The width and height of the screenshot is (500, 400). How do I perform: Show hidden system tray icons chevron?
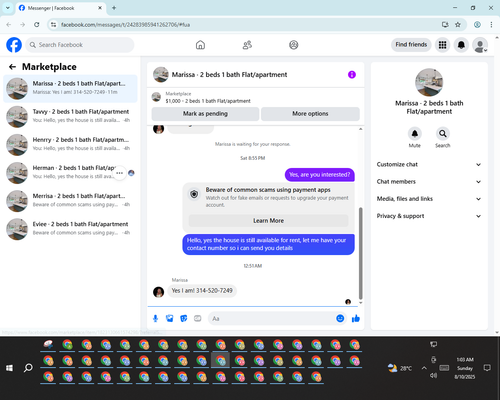click(424, 368)
